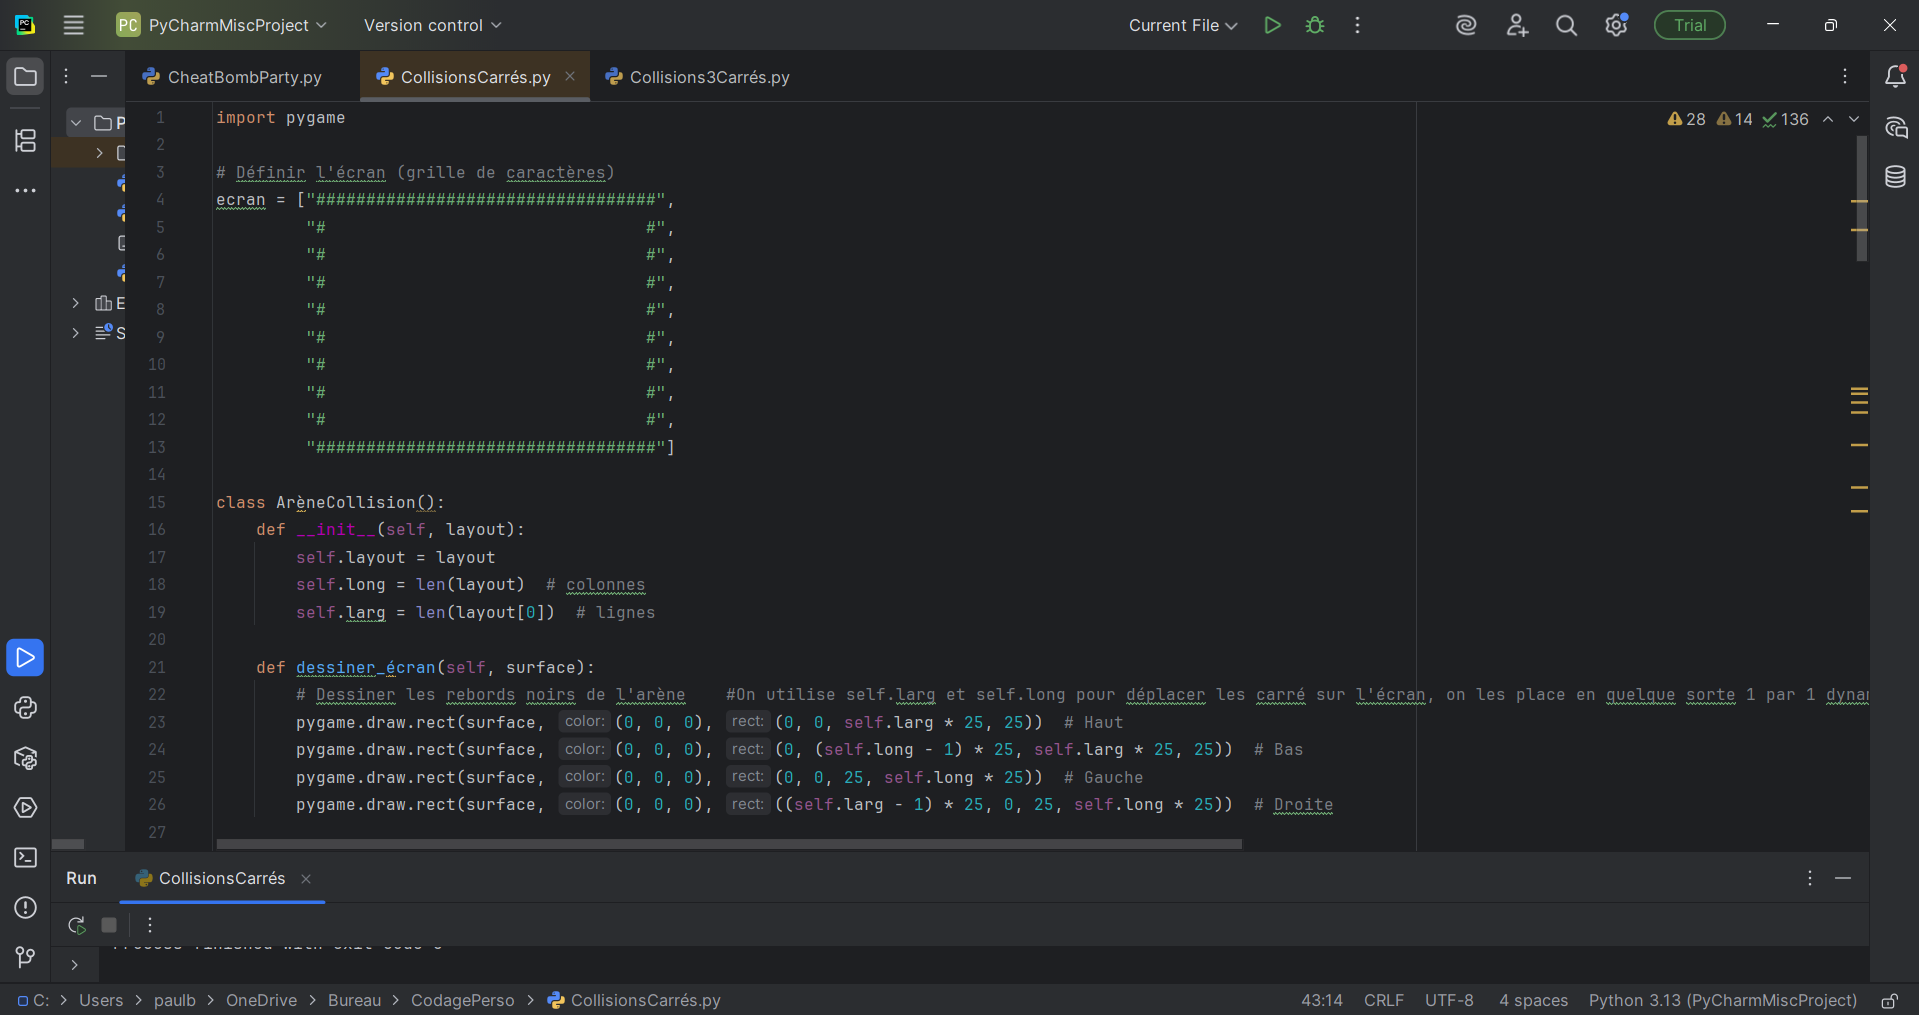Open Code With Me user icon
The height and width of the screenshot is (1015, 1919).
click(1517, 25)
